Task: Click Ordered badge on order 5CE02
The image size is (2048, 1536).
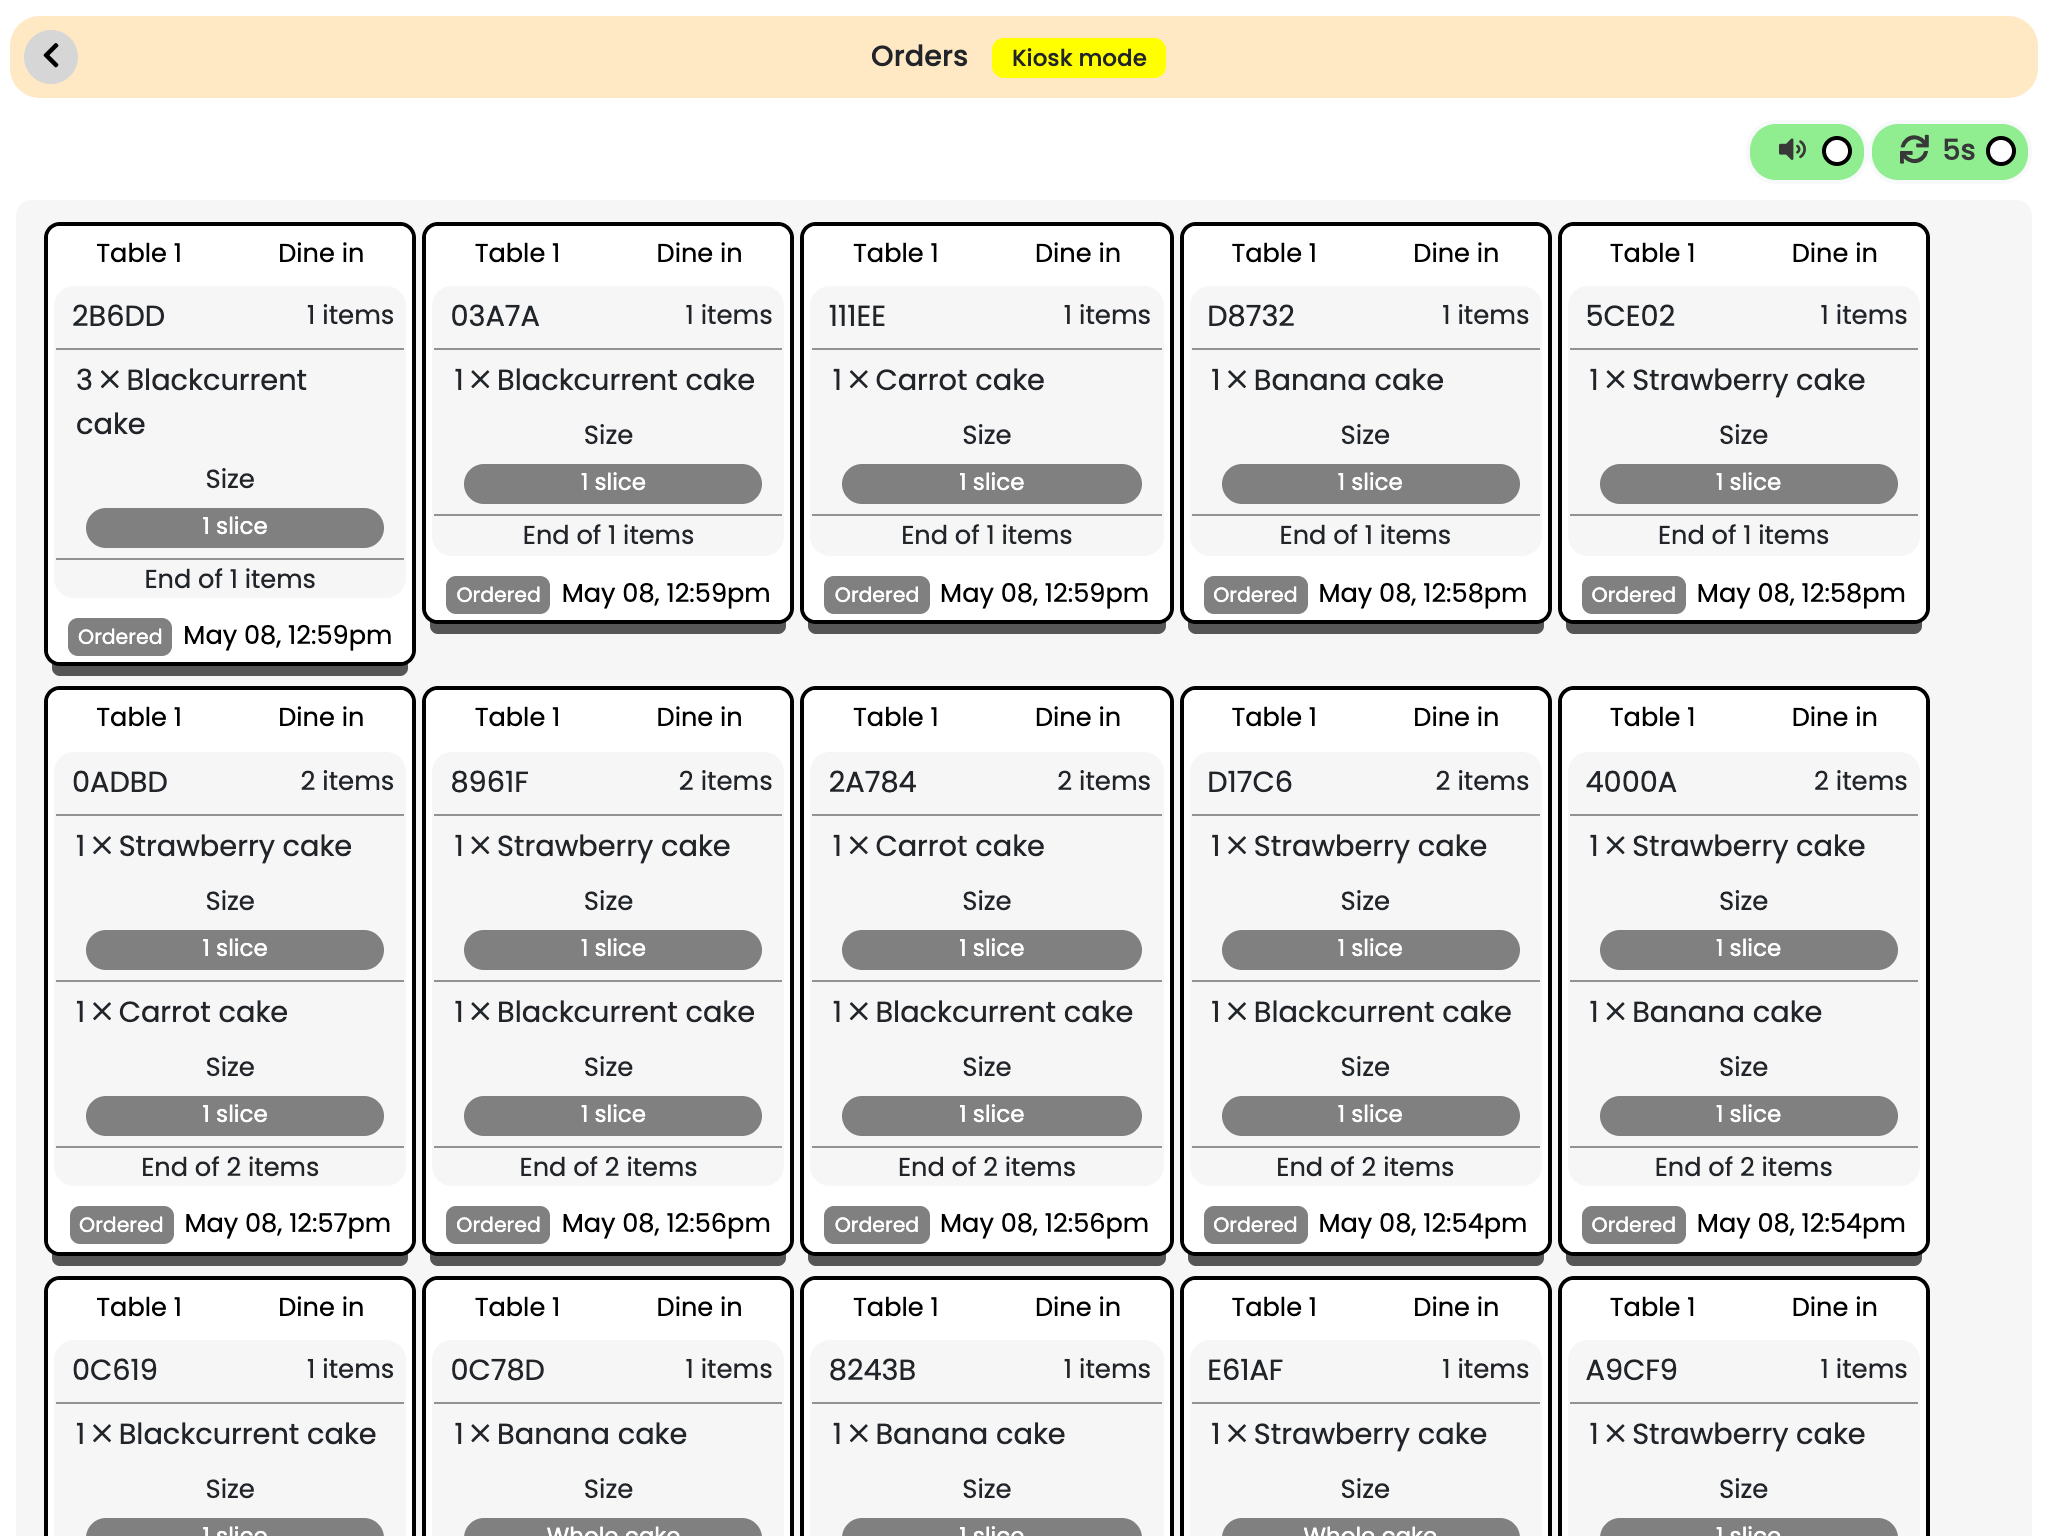Action: [1632, 595]
